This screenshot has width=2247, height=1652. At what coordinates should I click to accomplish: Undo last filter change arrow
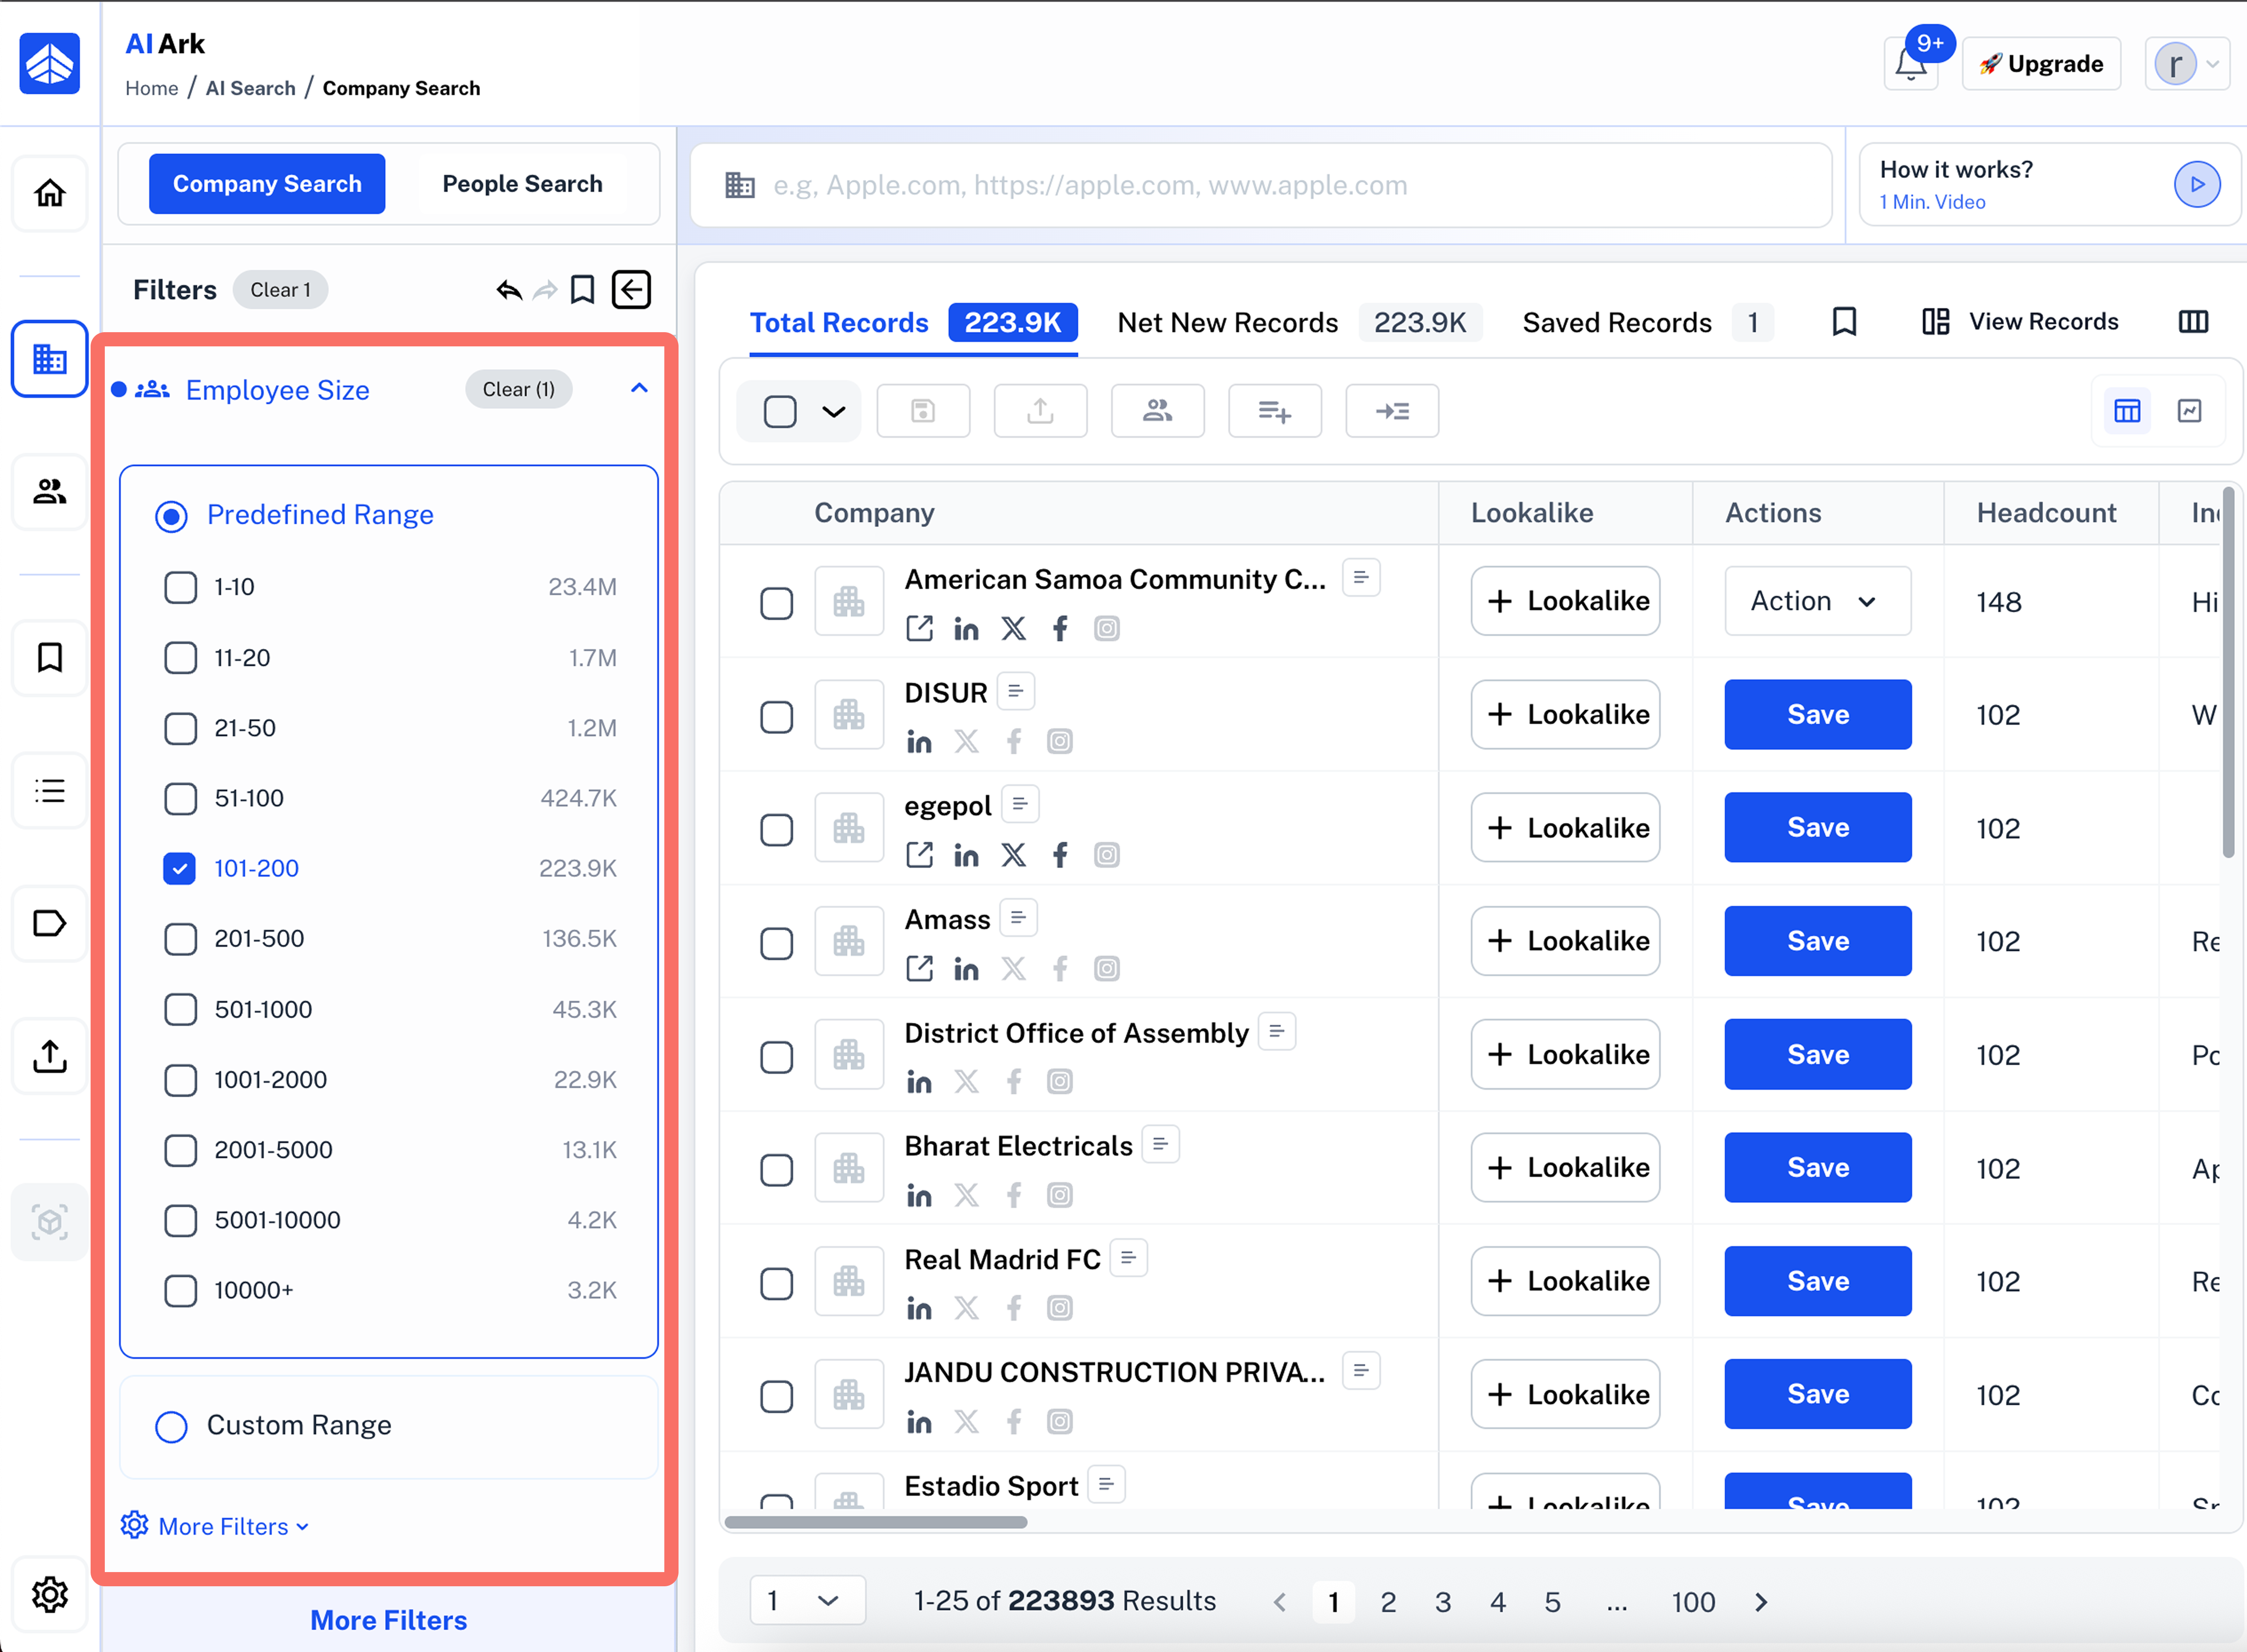[x=509, y=290]
